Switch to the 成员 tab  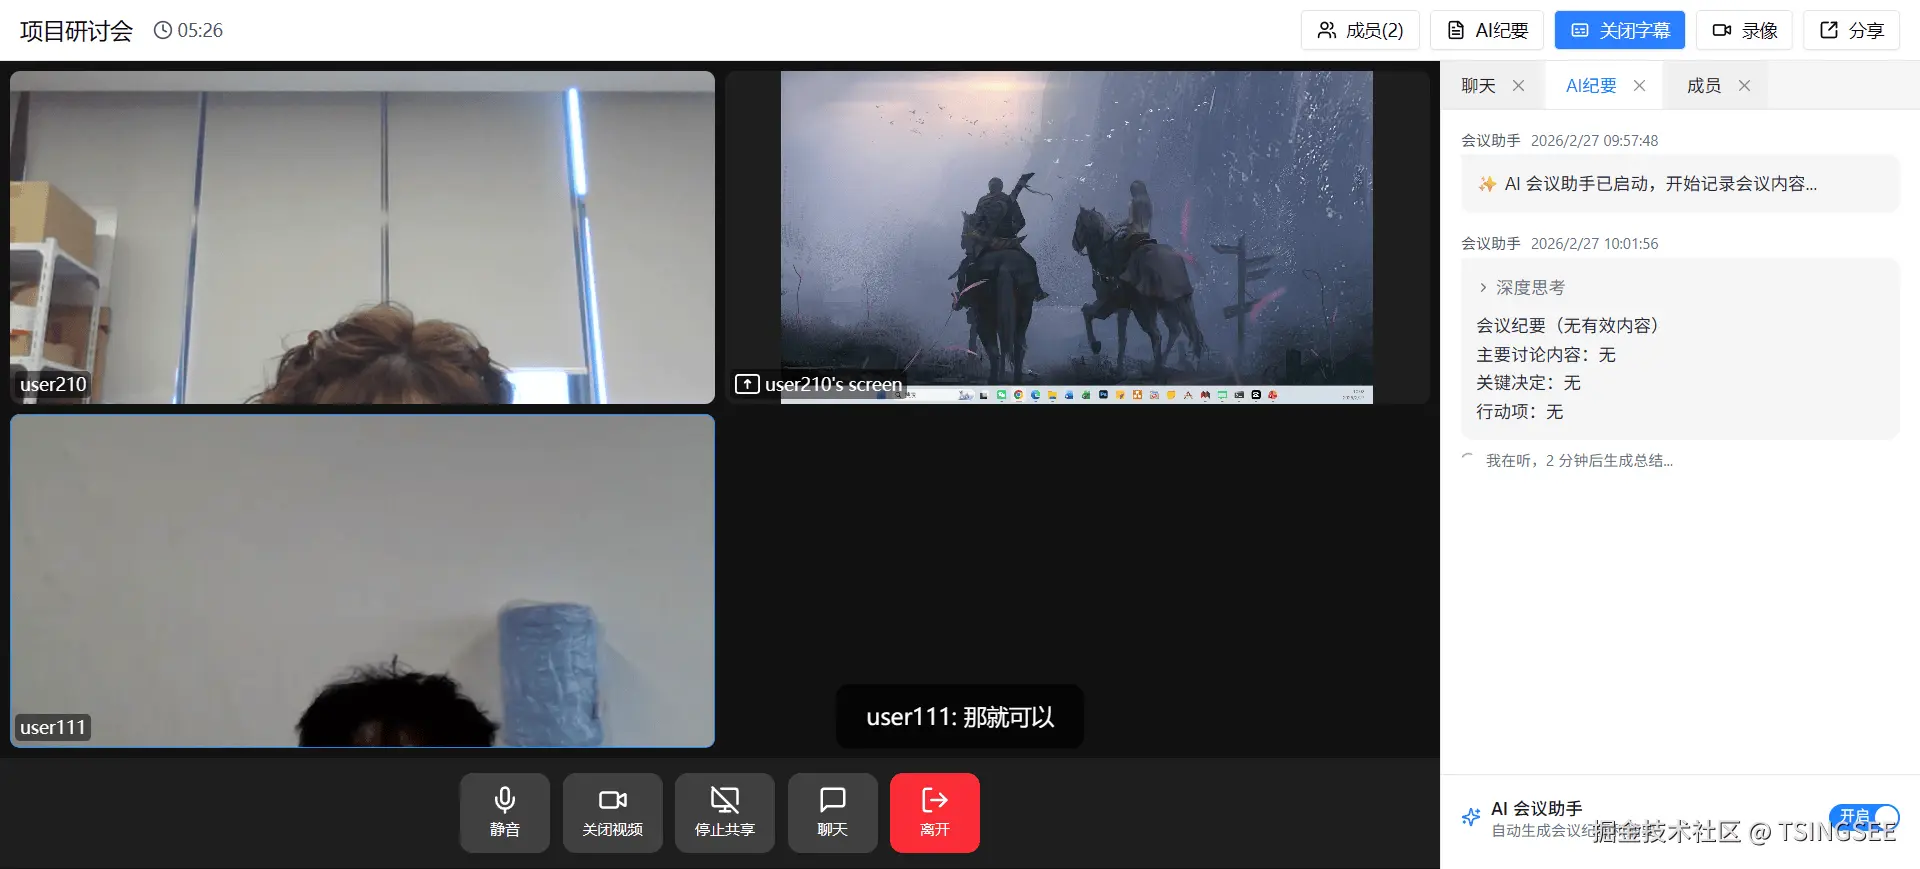click(1704, 86)
